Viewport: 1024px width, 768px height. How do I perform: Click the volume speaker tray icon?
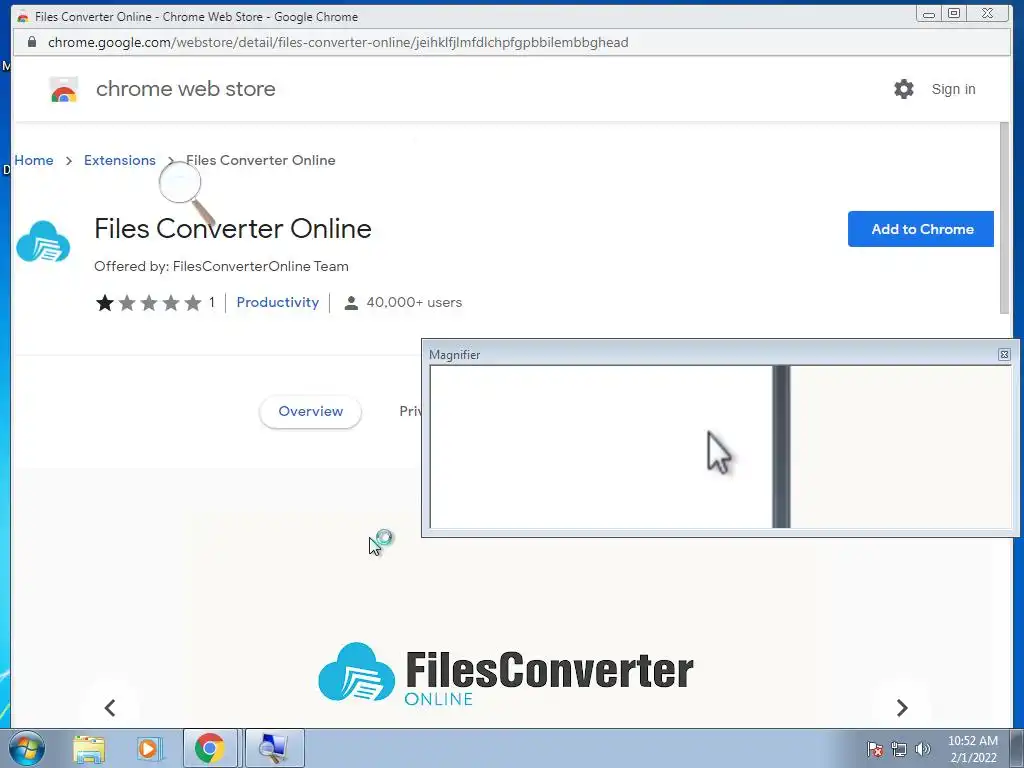coord(922,749)
